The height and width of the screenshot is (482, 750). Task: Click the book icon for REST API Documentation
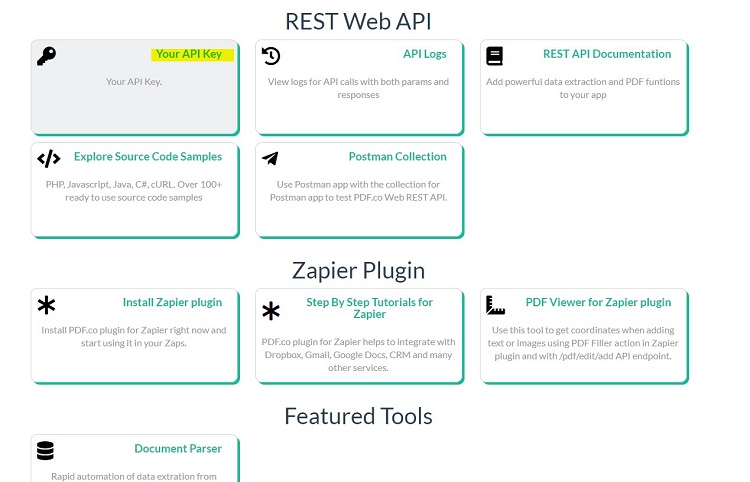pos(495,56)
